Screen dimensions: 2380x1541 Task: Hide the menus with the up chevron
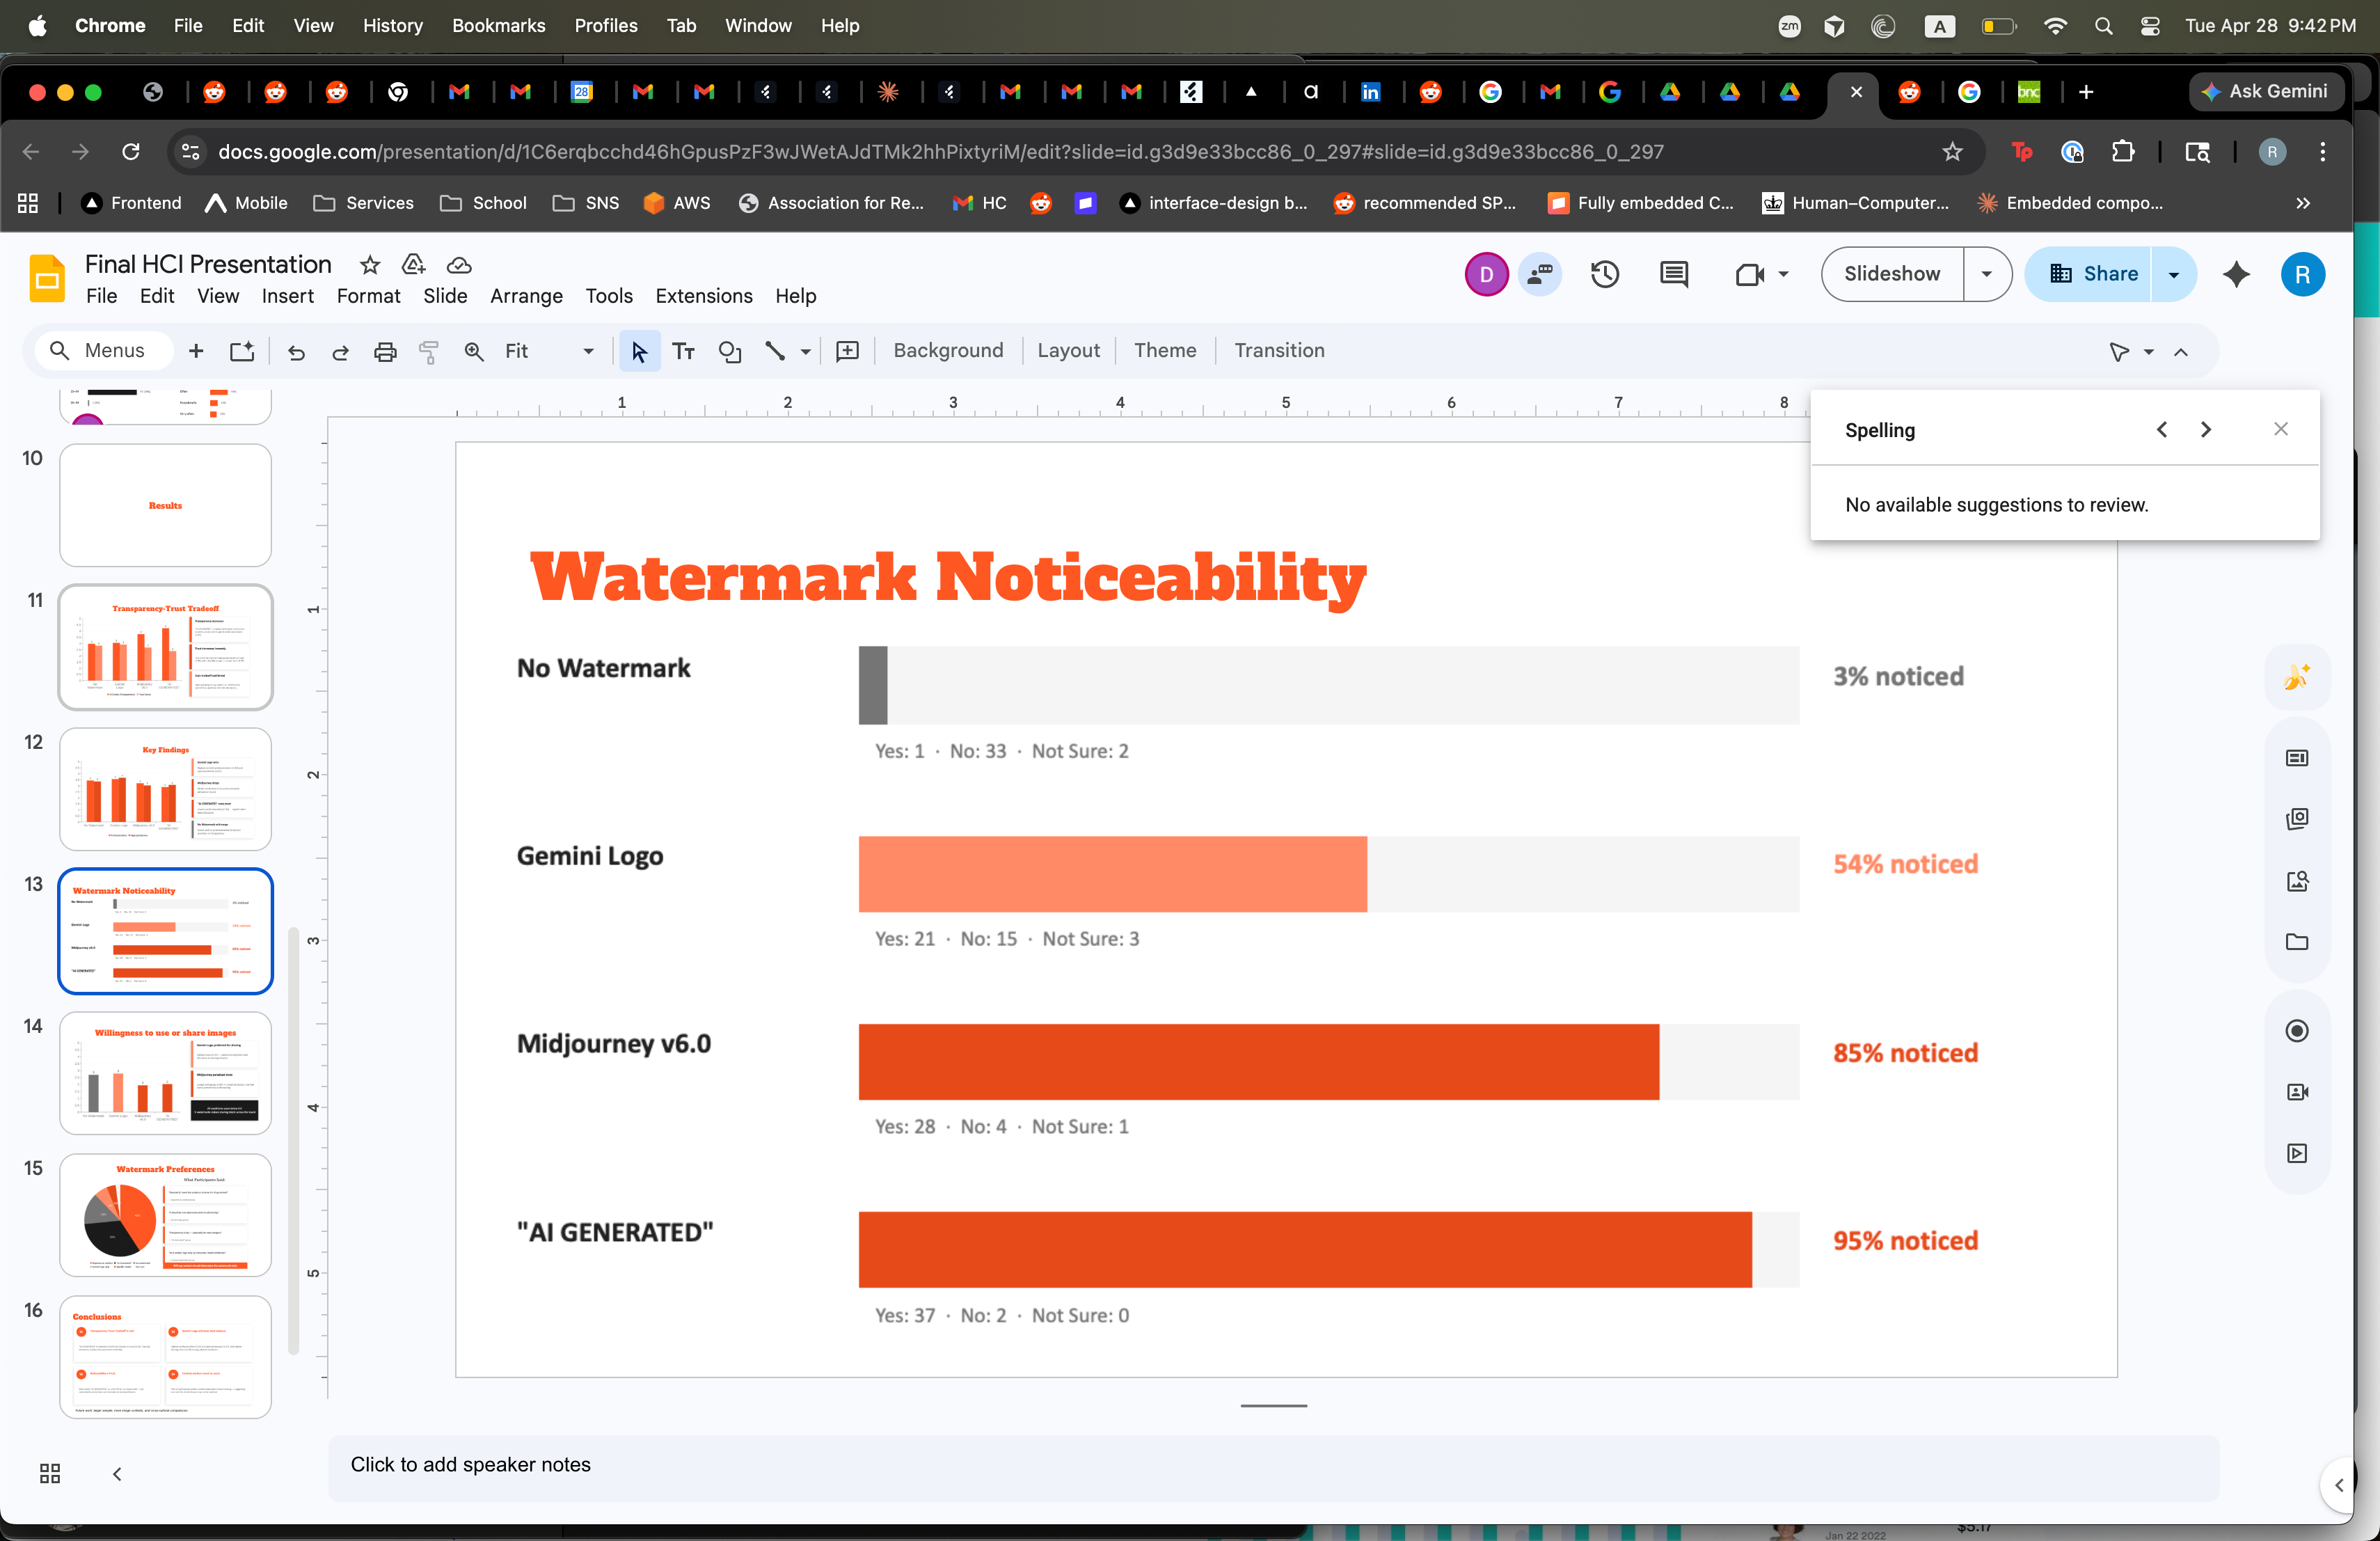[2181, 352]
